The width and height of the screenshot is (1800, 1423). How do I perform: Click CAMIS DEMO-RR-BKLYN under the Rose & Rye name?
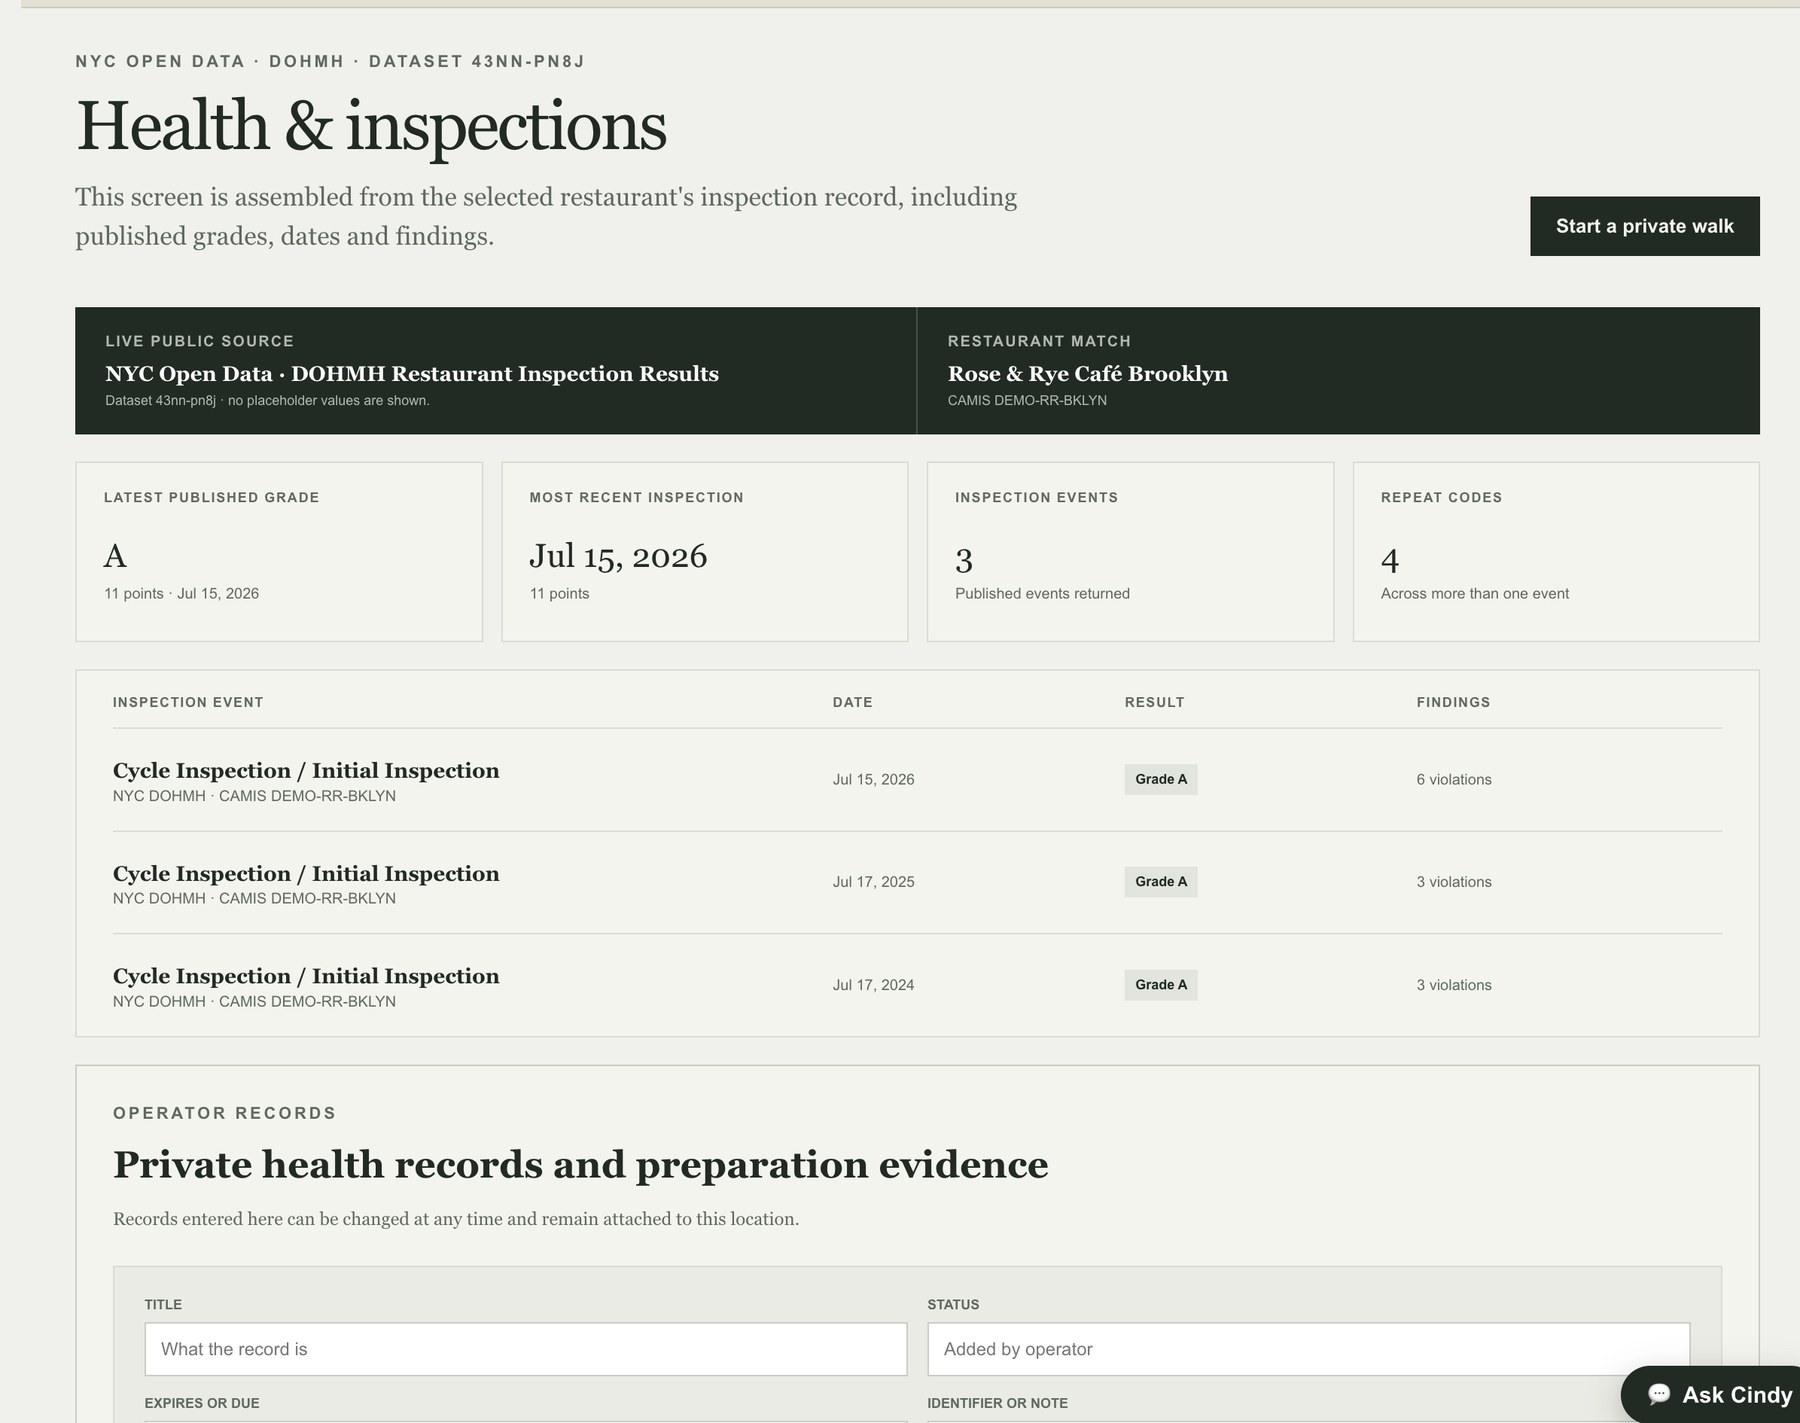click(x=1027, y=401)
